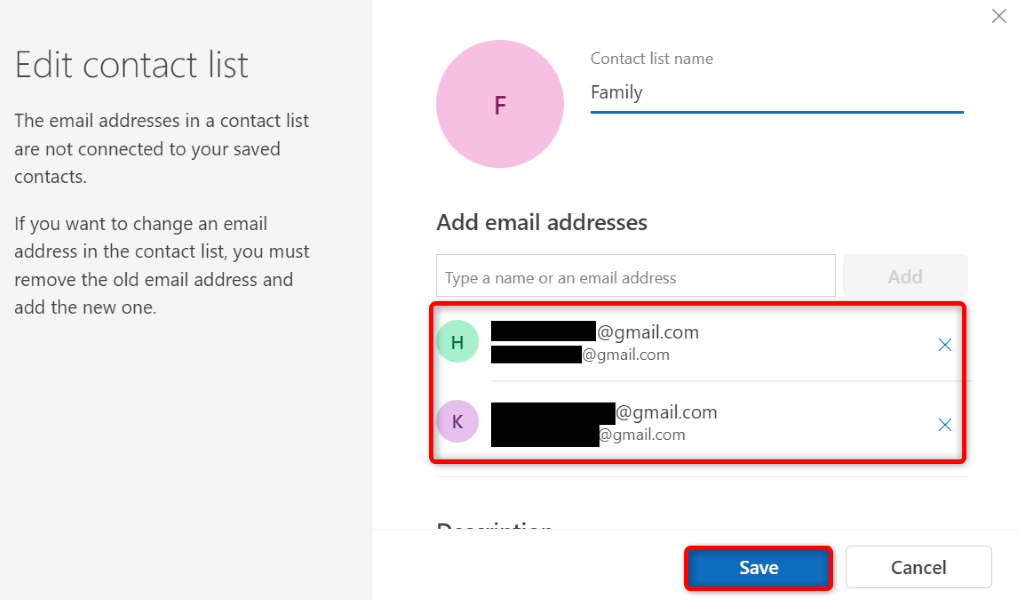
Task: Remove the K contact from the list
Action: (x=944, y=425)
